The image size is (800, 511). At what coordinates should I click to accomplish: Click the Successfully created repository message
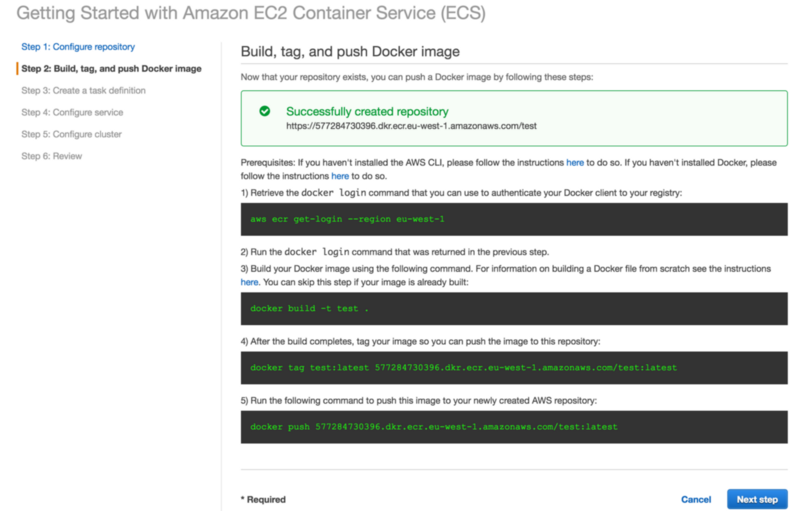pos(367,112)
